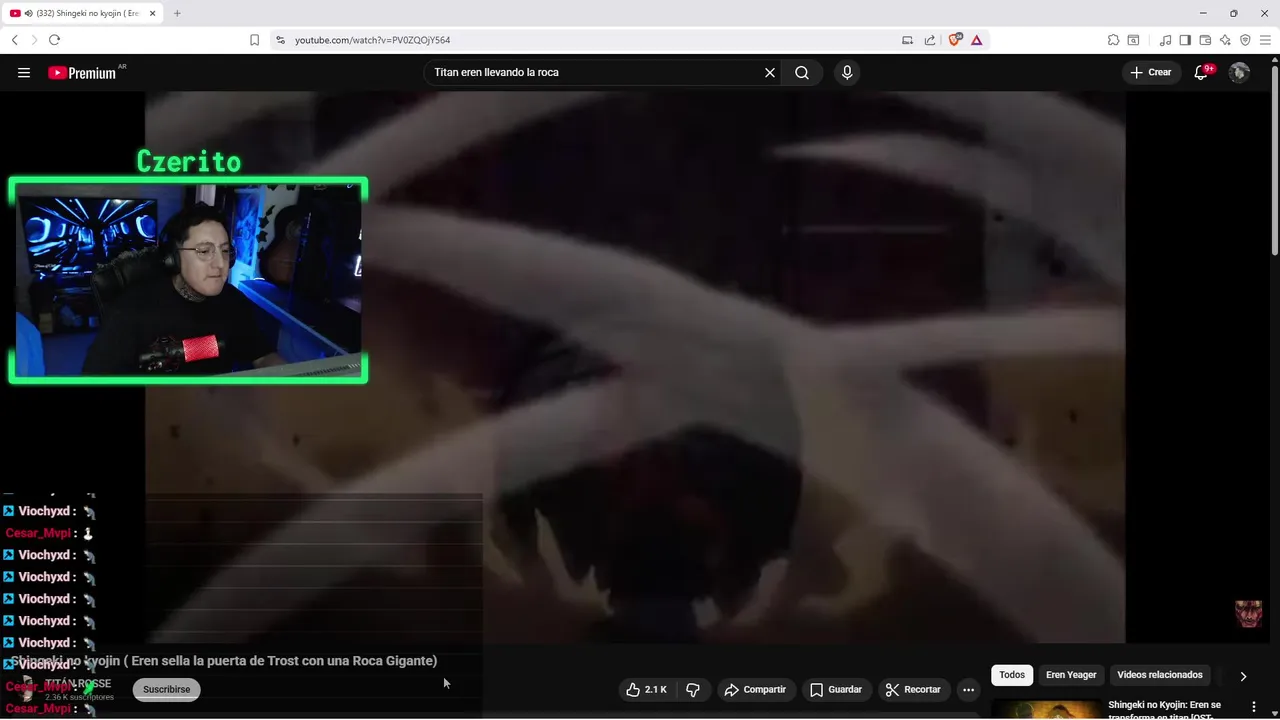The width and height of the screenshot is (1280, 720).
Task: Click the recommended video thumbnail
Action: [x=1045, y=709]
